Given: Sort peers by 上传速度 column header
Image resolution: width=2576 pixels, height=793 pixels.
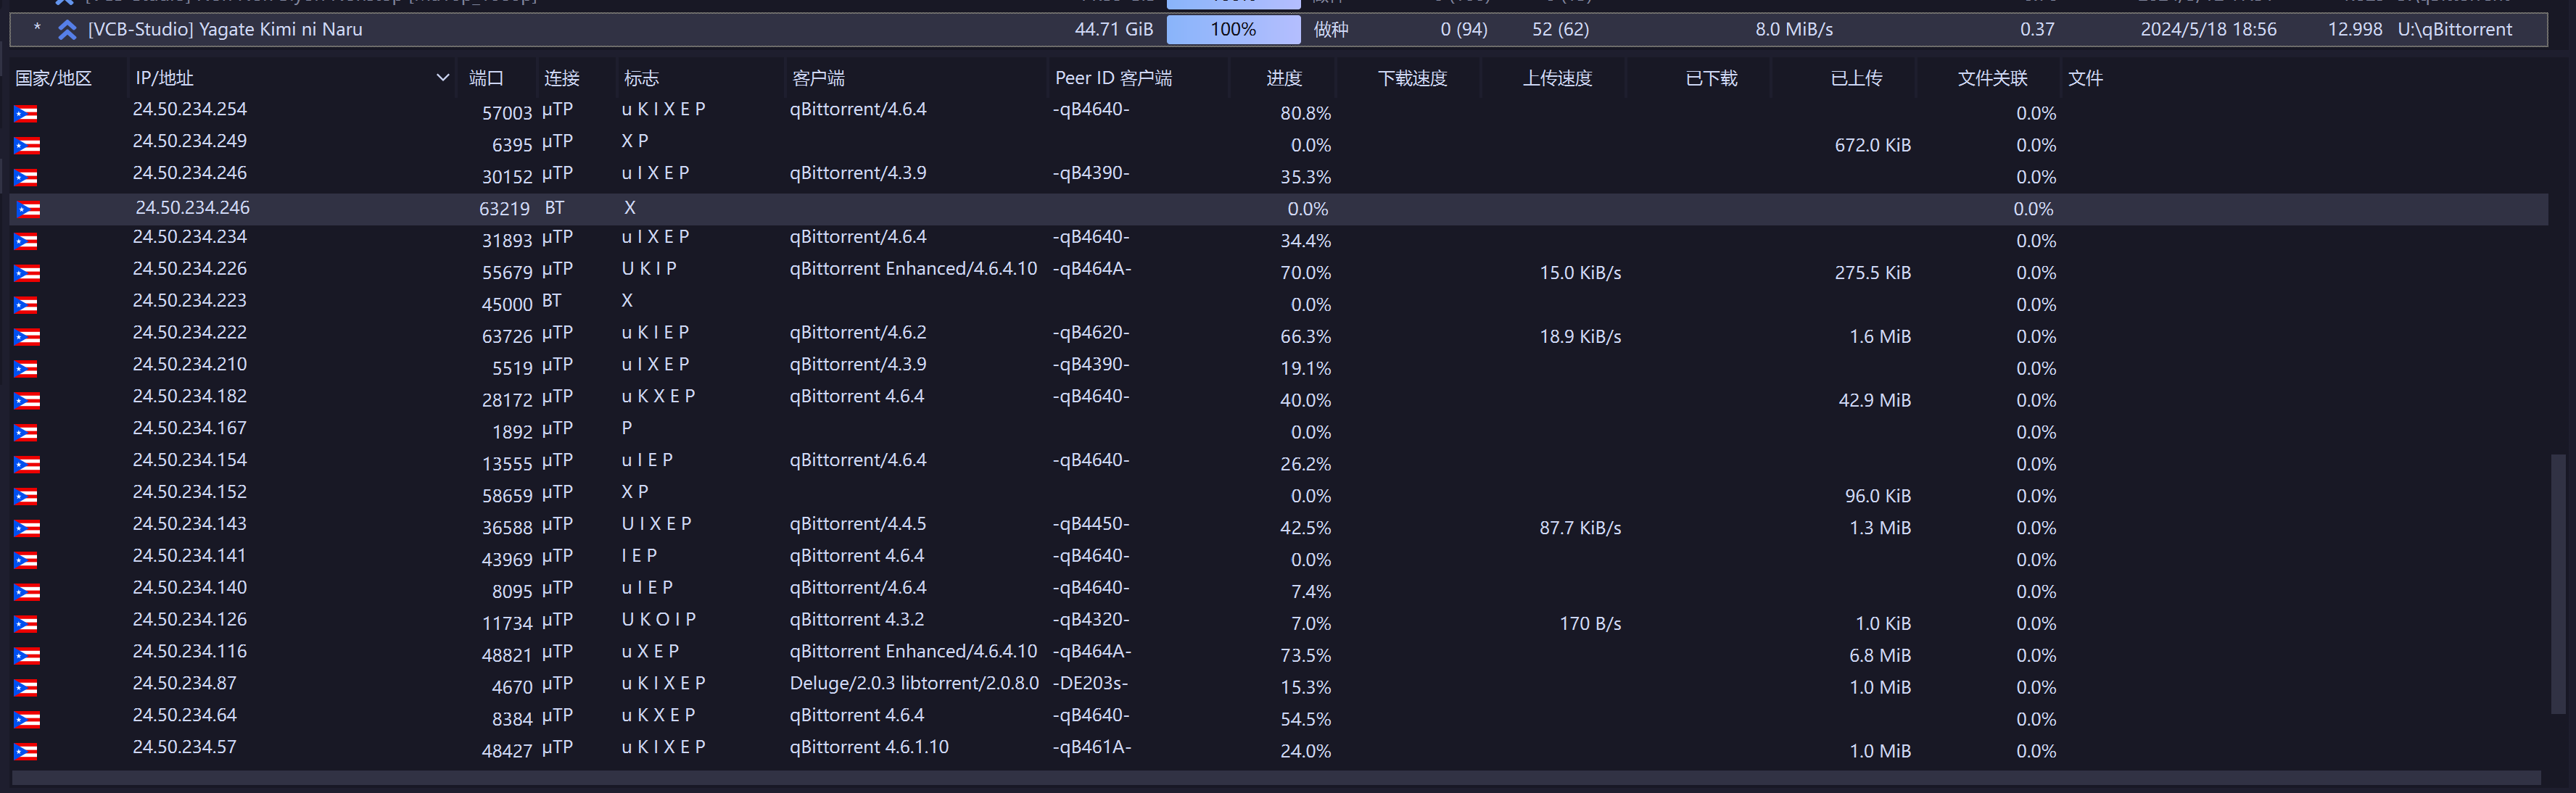Looking at the screenshot, I should tap(1557, 78).
